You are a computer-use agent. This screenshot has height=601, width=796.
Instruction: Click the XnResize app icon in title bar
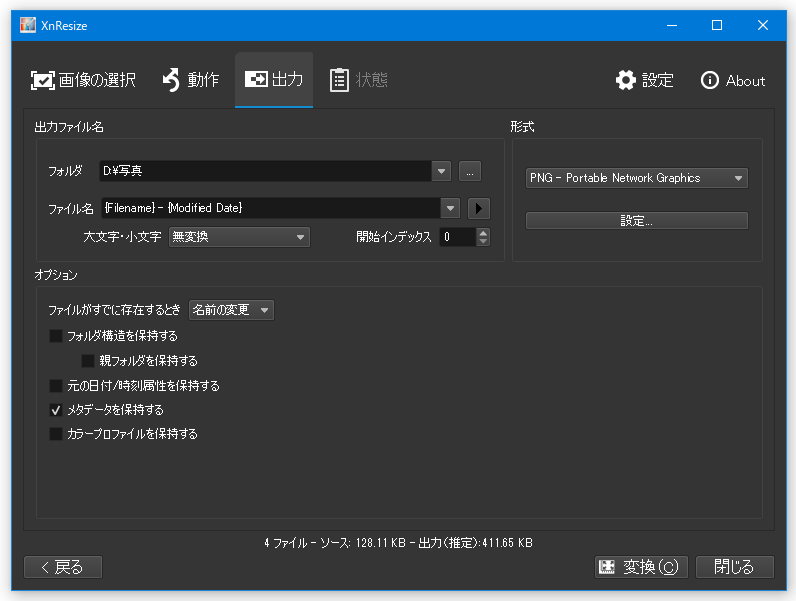pos(28,25)
